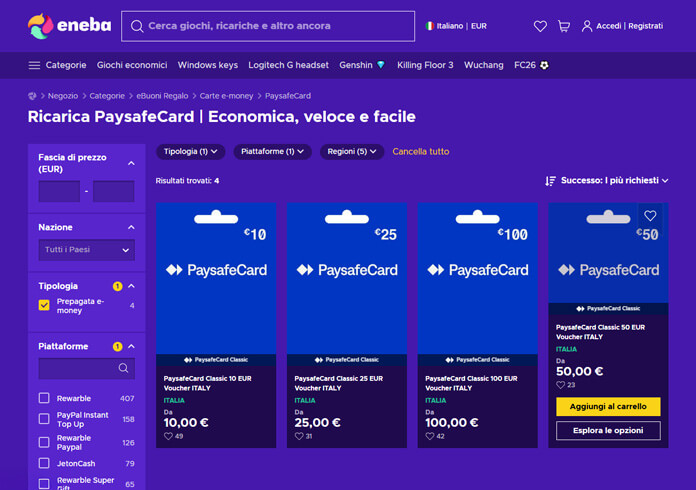Click Esplora le opzioni button

pos(608,431)
